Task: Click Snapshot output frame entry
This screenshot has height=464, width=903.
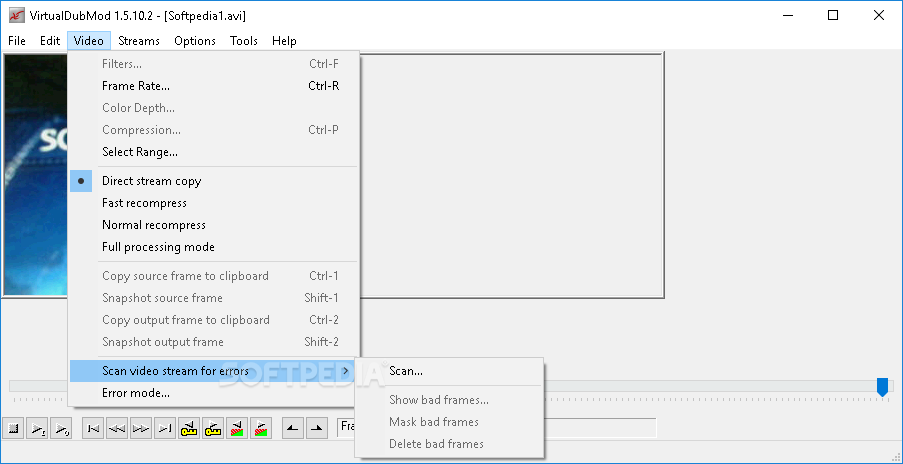Action: 214,342
